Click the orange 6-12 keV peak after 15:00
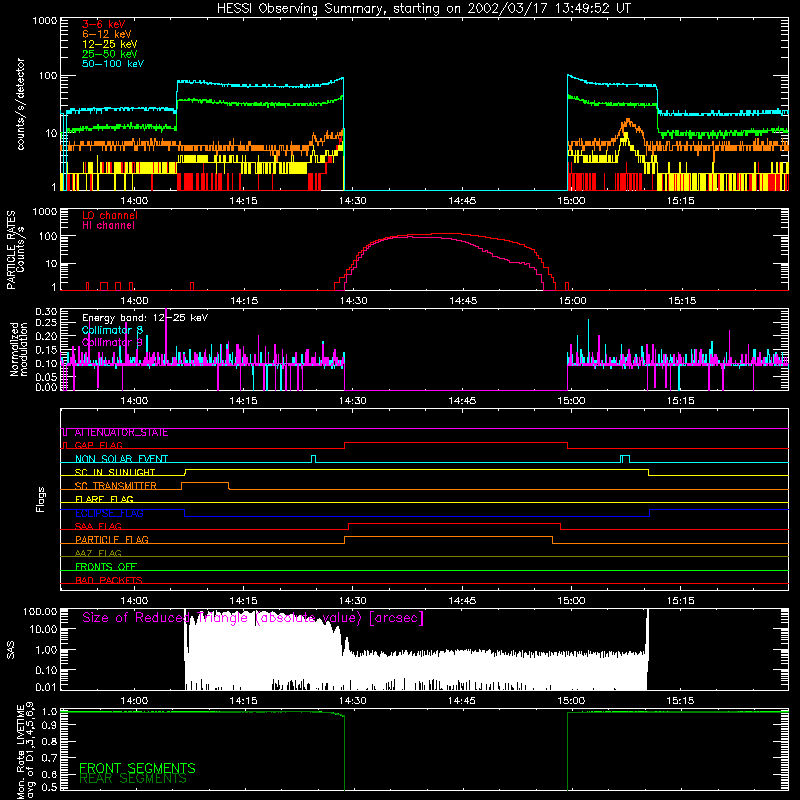 (x=628, y=122)
